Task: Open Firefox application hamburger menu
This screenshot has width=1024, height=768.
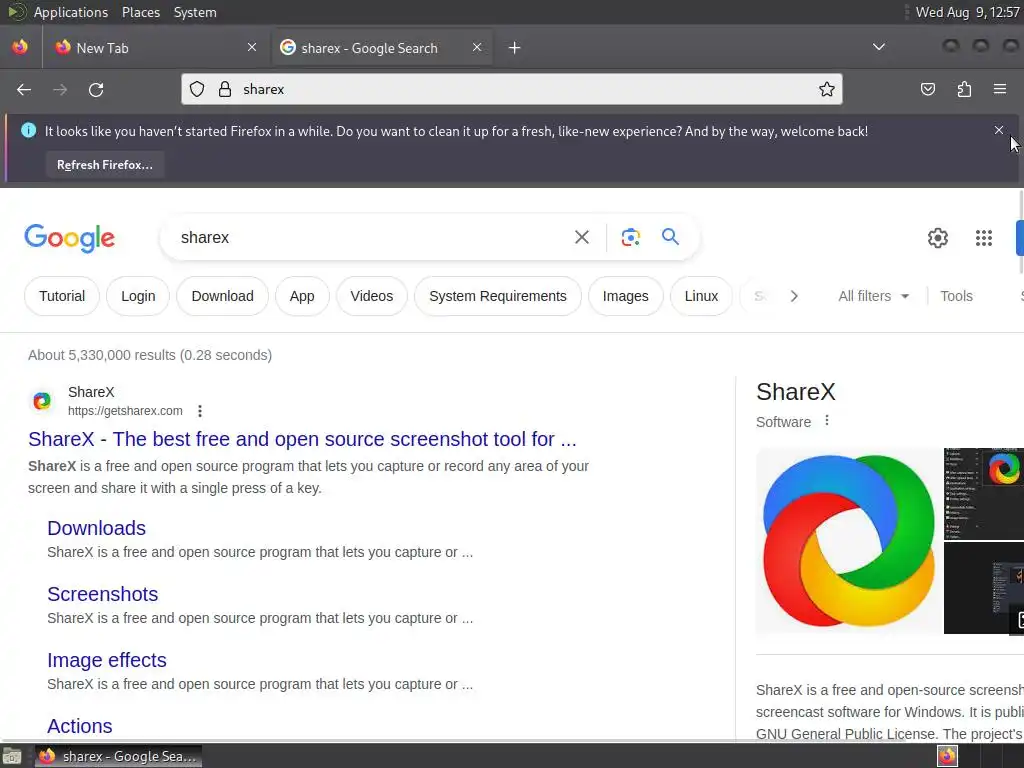Action: pyautogui.click(x=1000, y=89)
